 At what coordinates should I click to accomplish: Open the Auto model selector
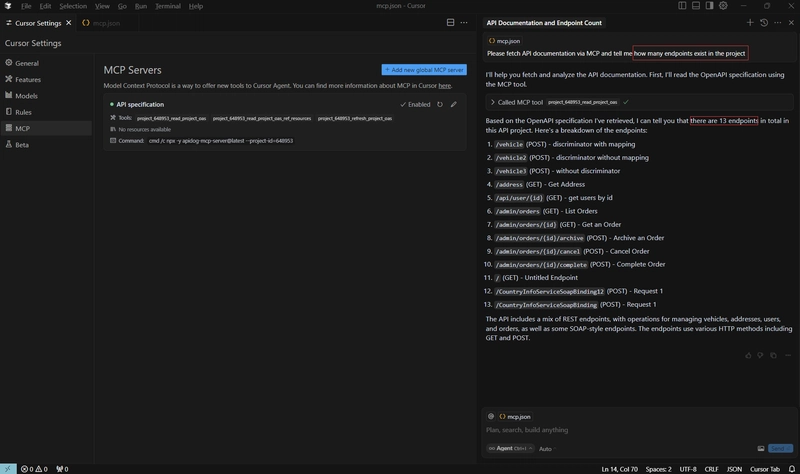(x=547, y=449)
